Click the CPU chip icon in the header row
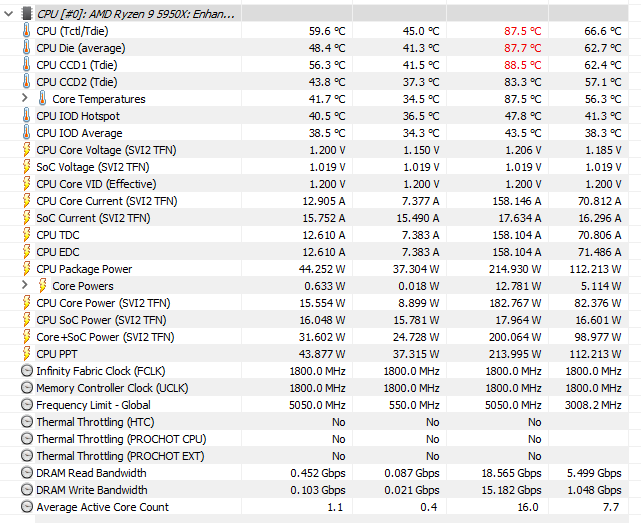This screenshot has width=641, height=523. [27, 13]
